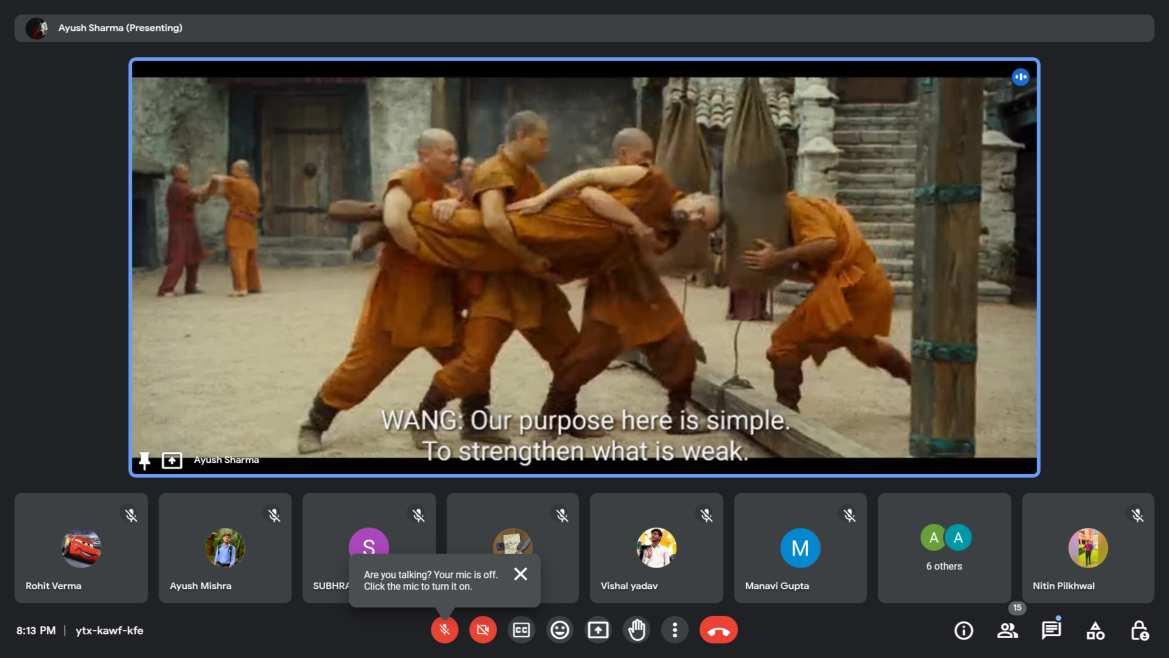The height and width of the screenshot is (658, 1169).
Task: Leave the call with red hang-up button
Action: click(x=719, y=630)
